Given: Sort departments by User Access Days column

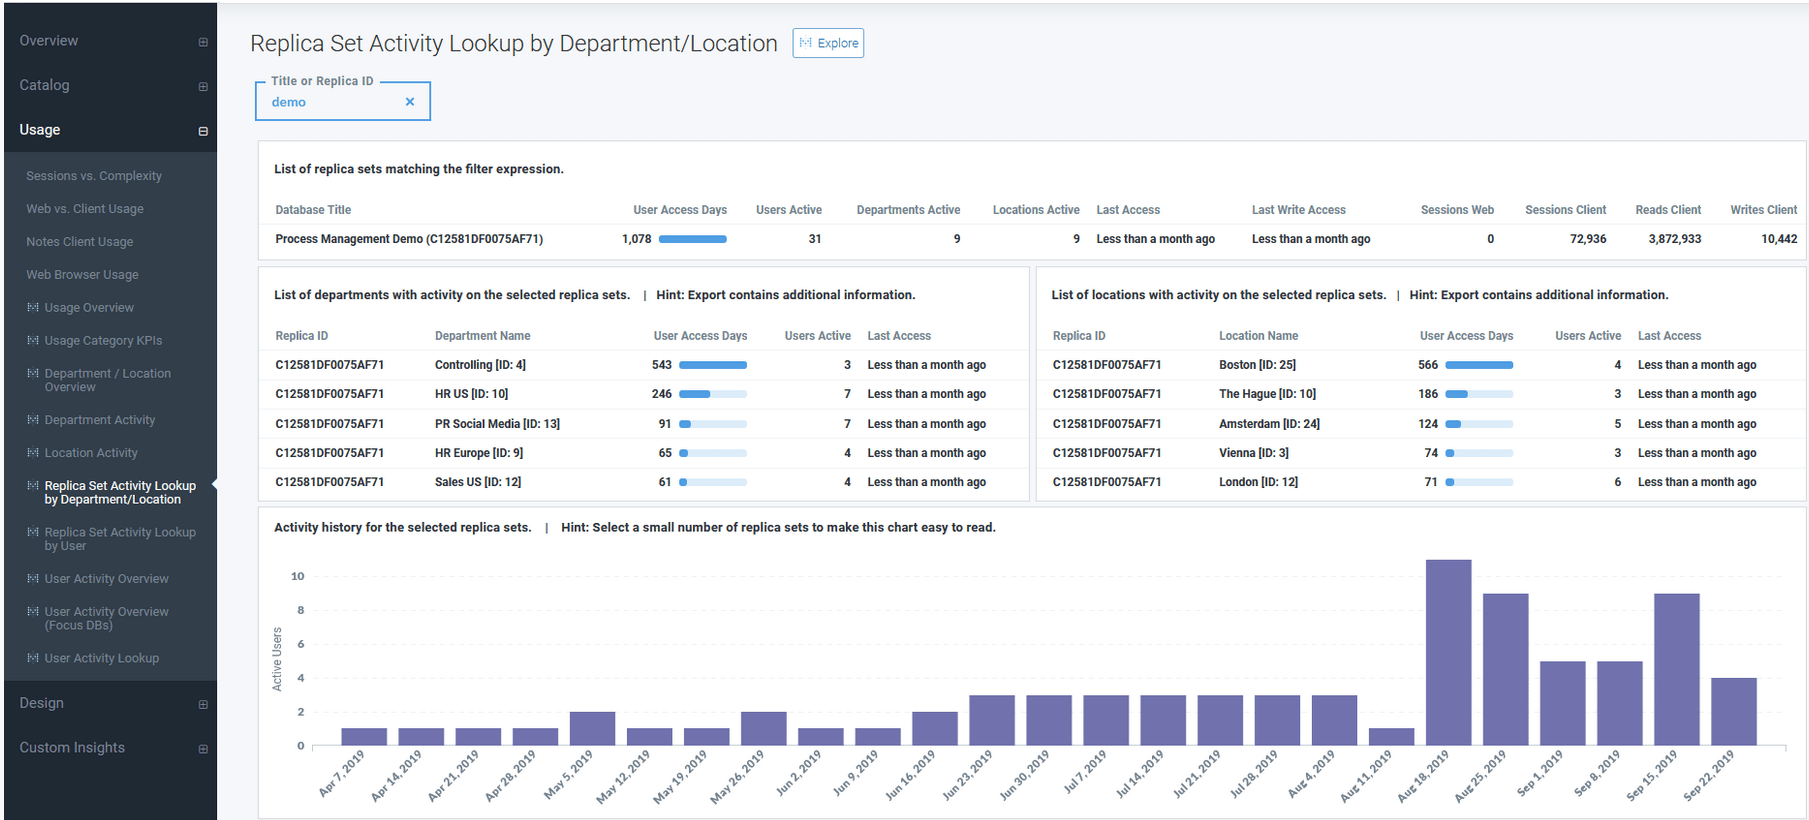Looking at the screenshot, I should 700,336.
